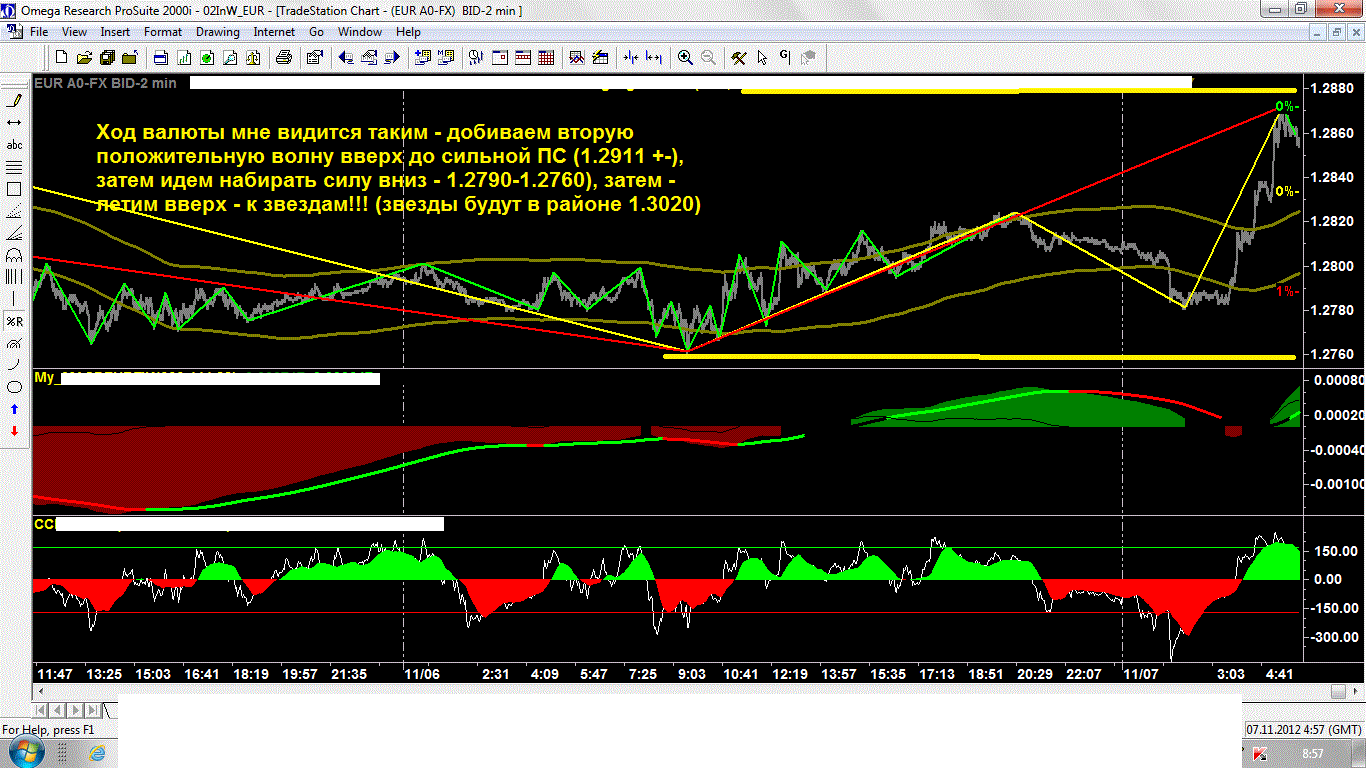Click the zoom in magnifier icon

(x=685, y=58)
